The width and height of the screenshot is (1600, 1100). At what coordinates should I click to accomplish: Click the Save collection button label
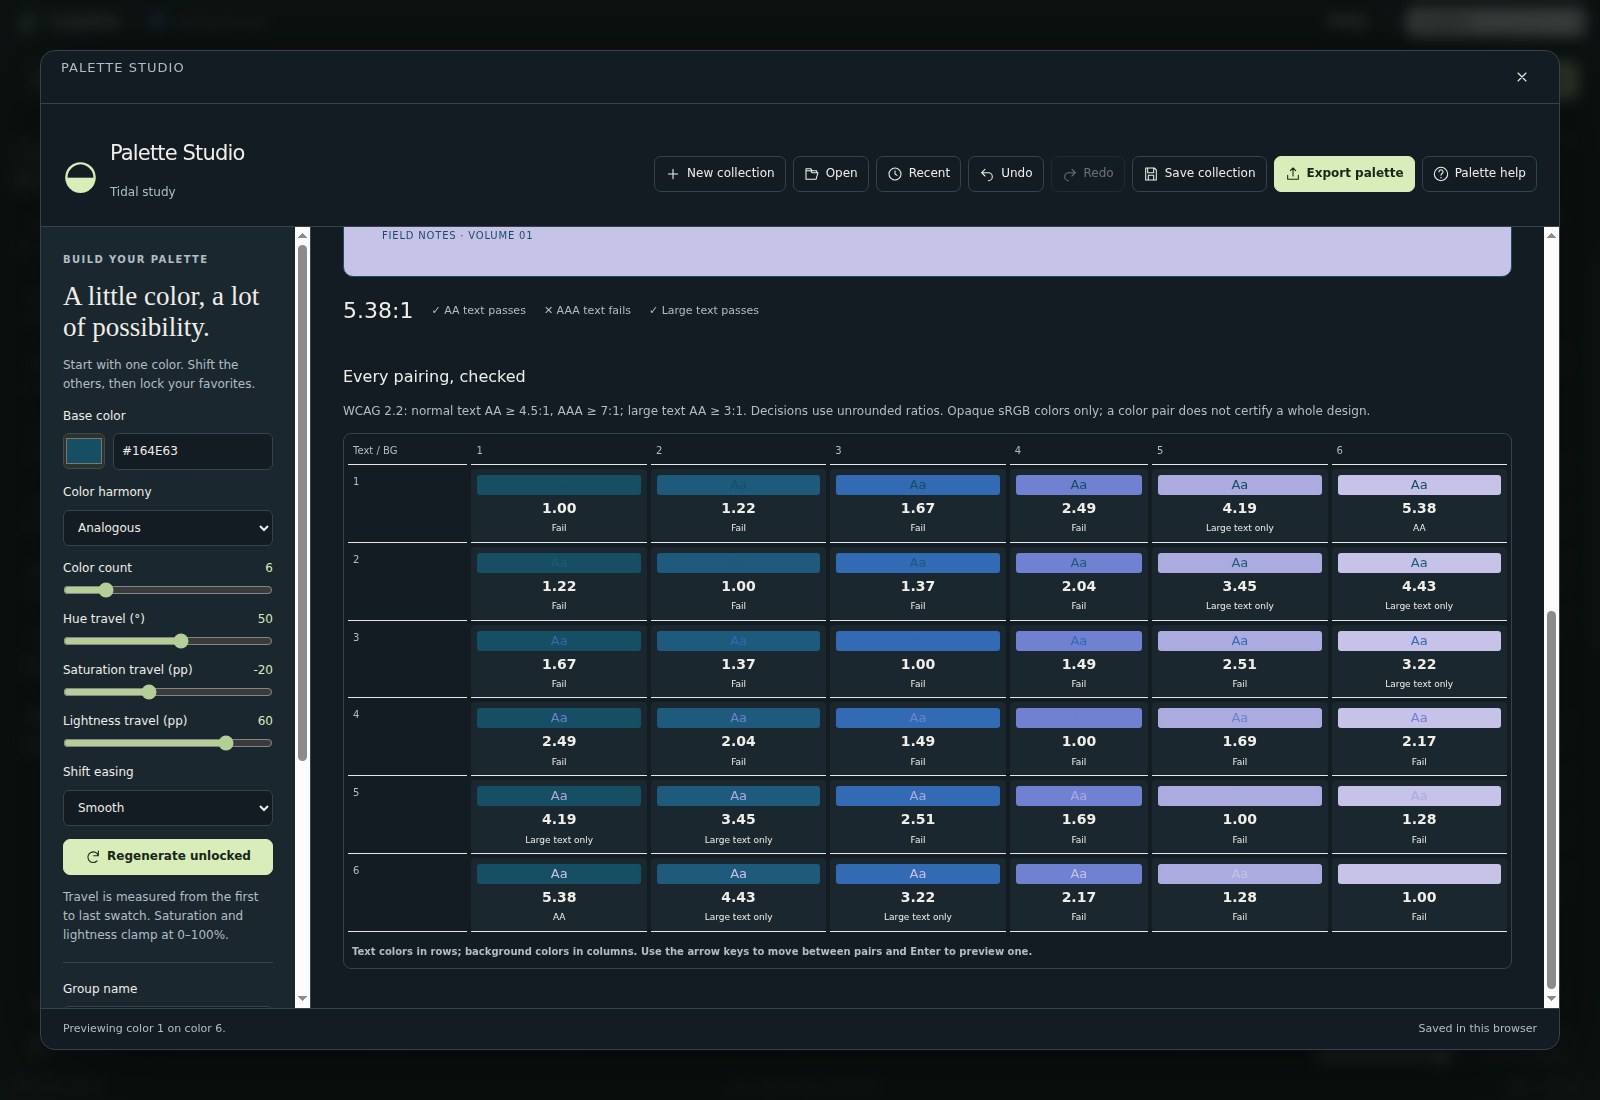click(x=1209, y=173)
